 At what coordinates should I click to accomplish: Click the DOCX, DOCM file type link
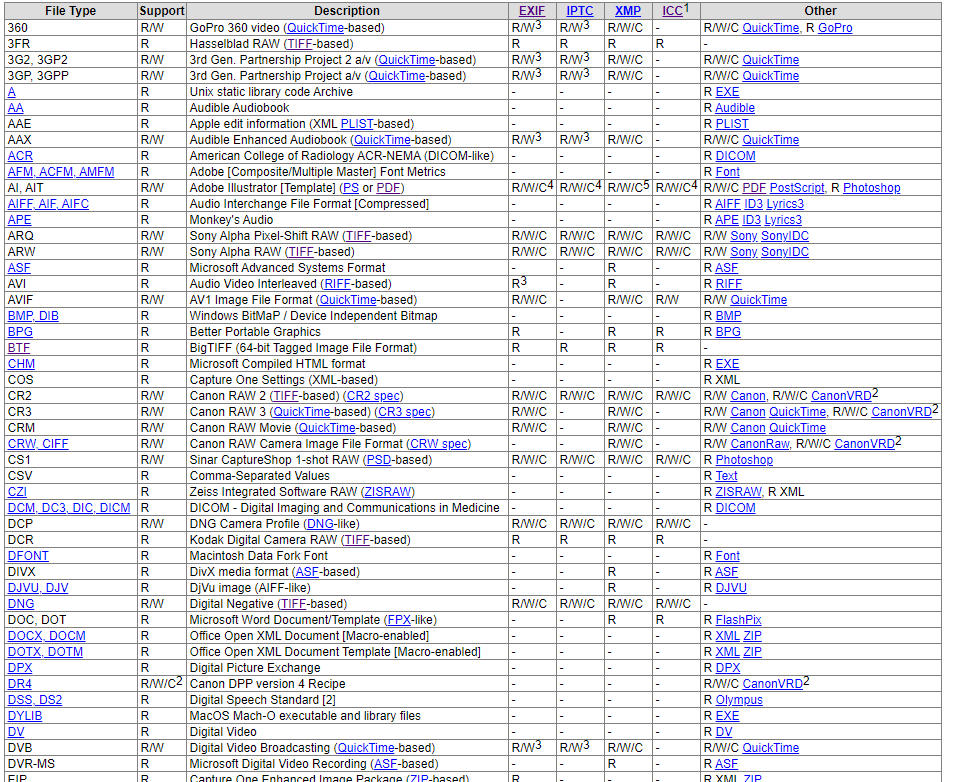coord(47,636)
